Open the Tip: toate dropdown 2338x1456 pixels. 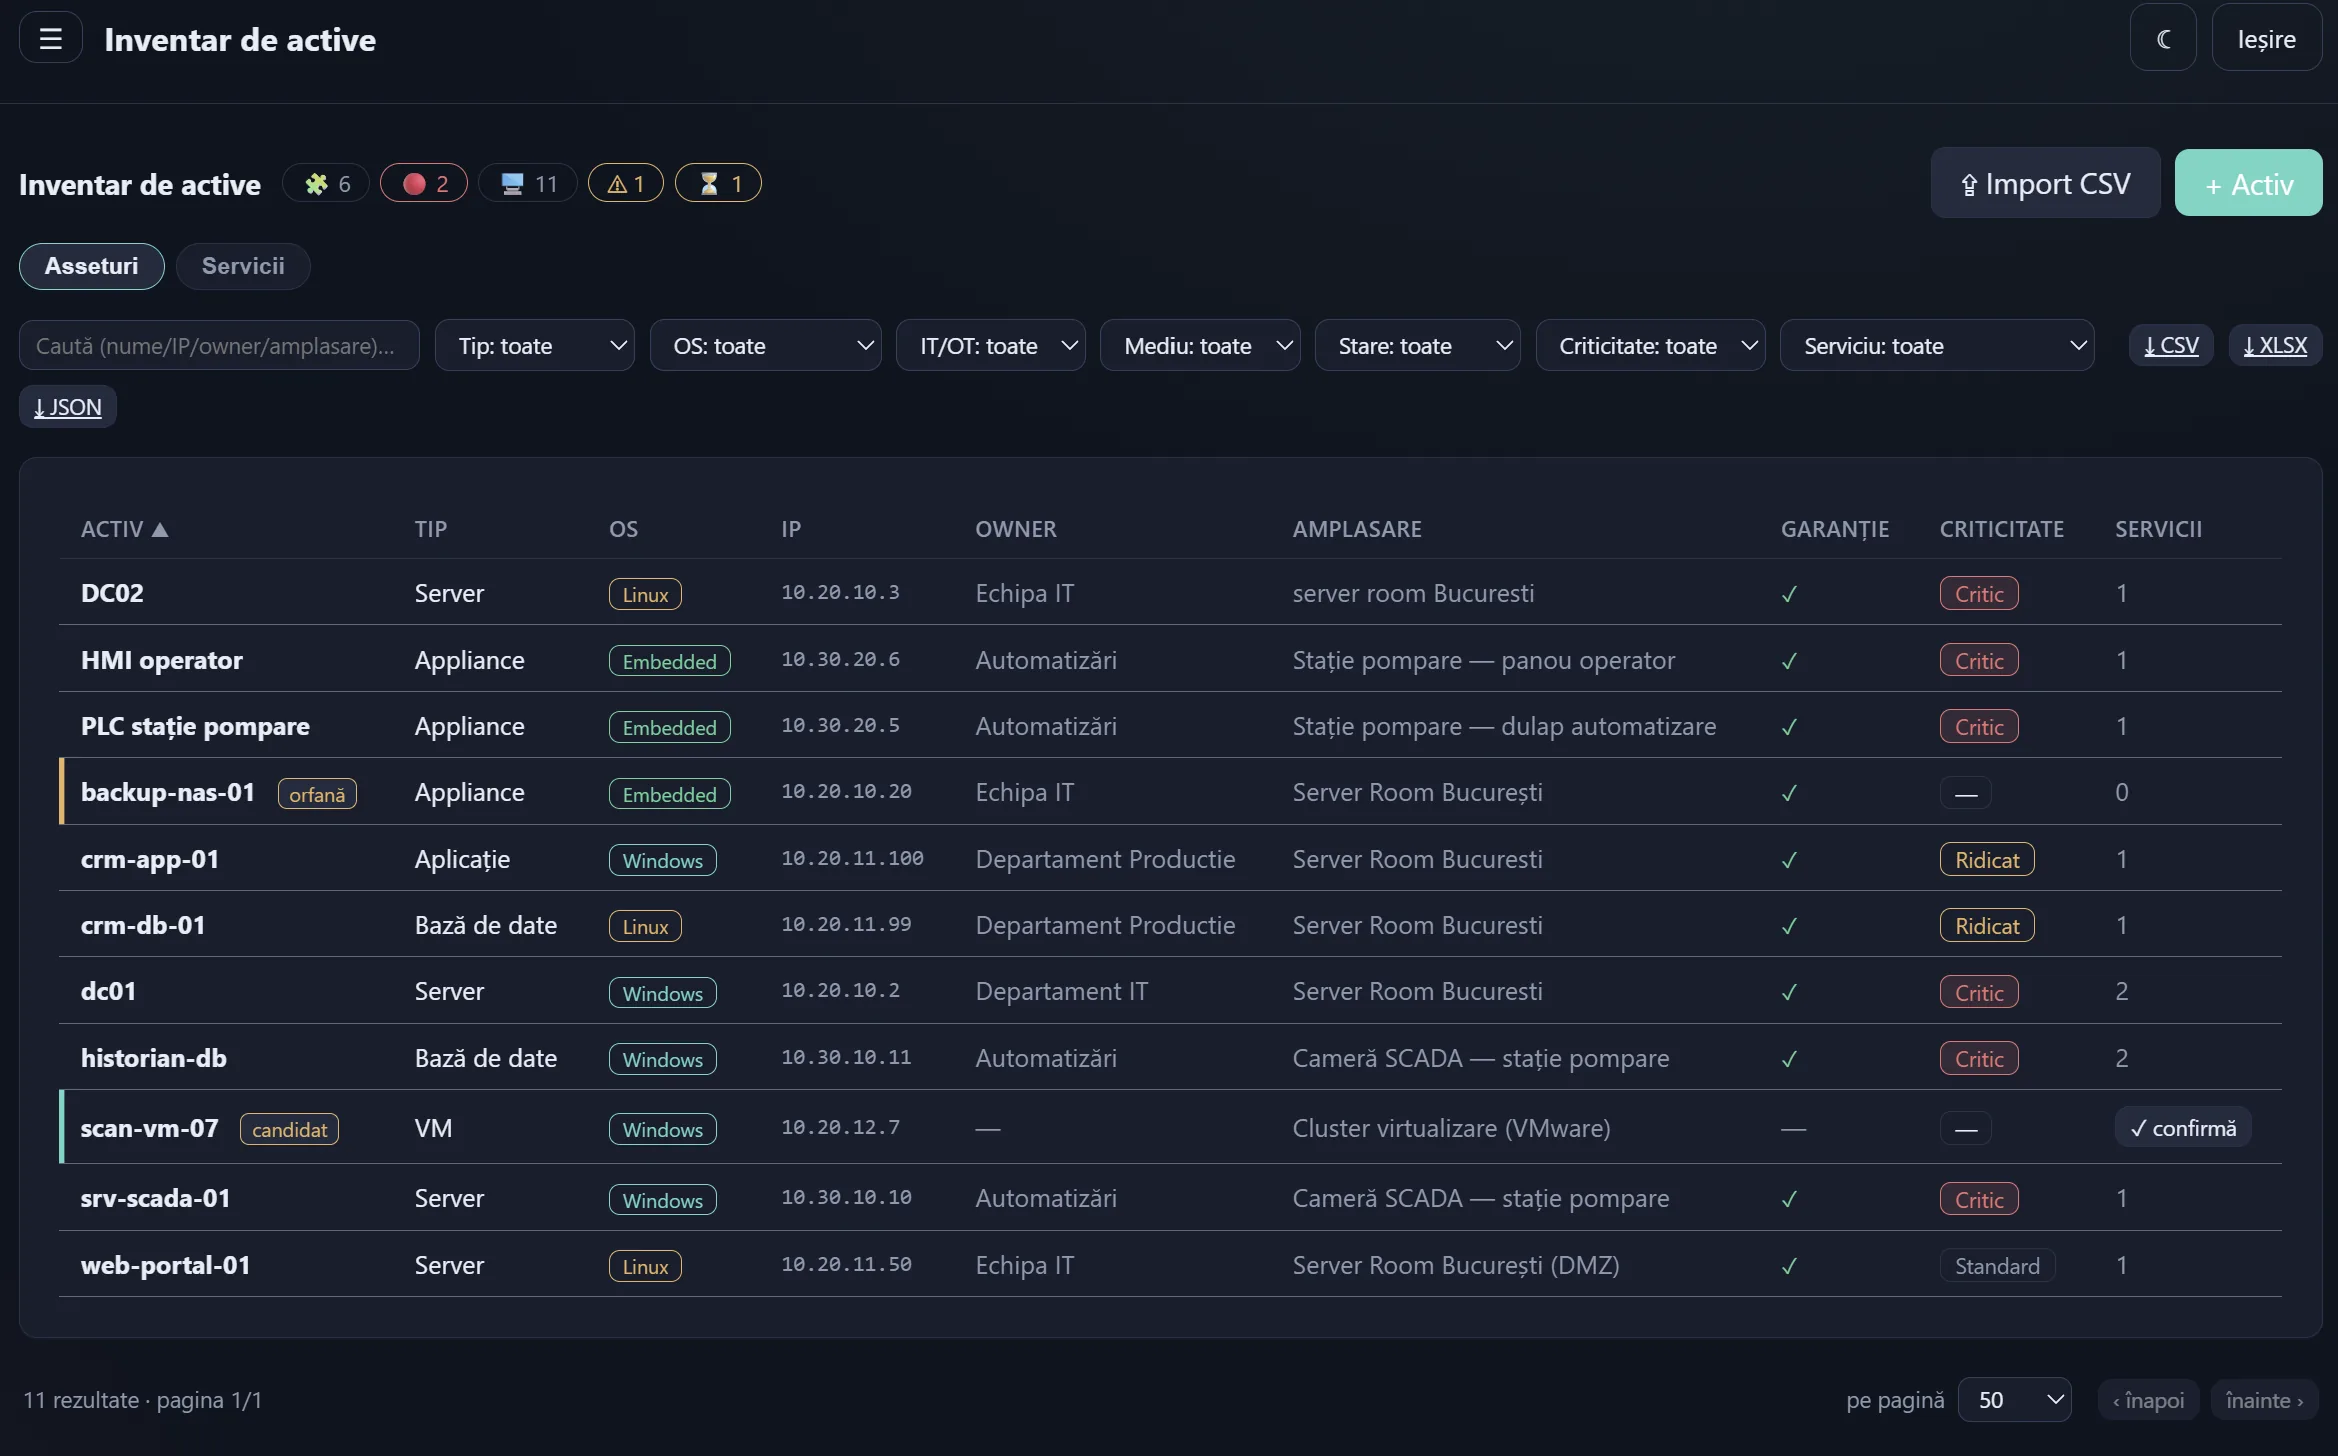[x=535, y=345]
